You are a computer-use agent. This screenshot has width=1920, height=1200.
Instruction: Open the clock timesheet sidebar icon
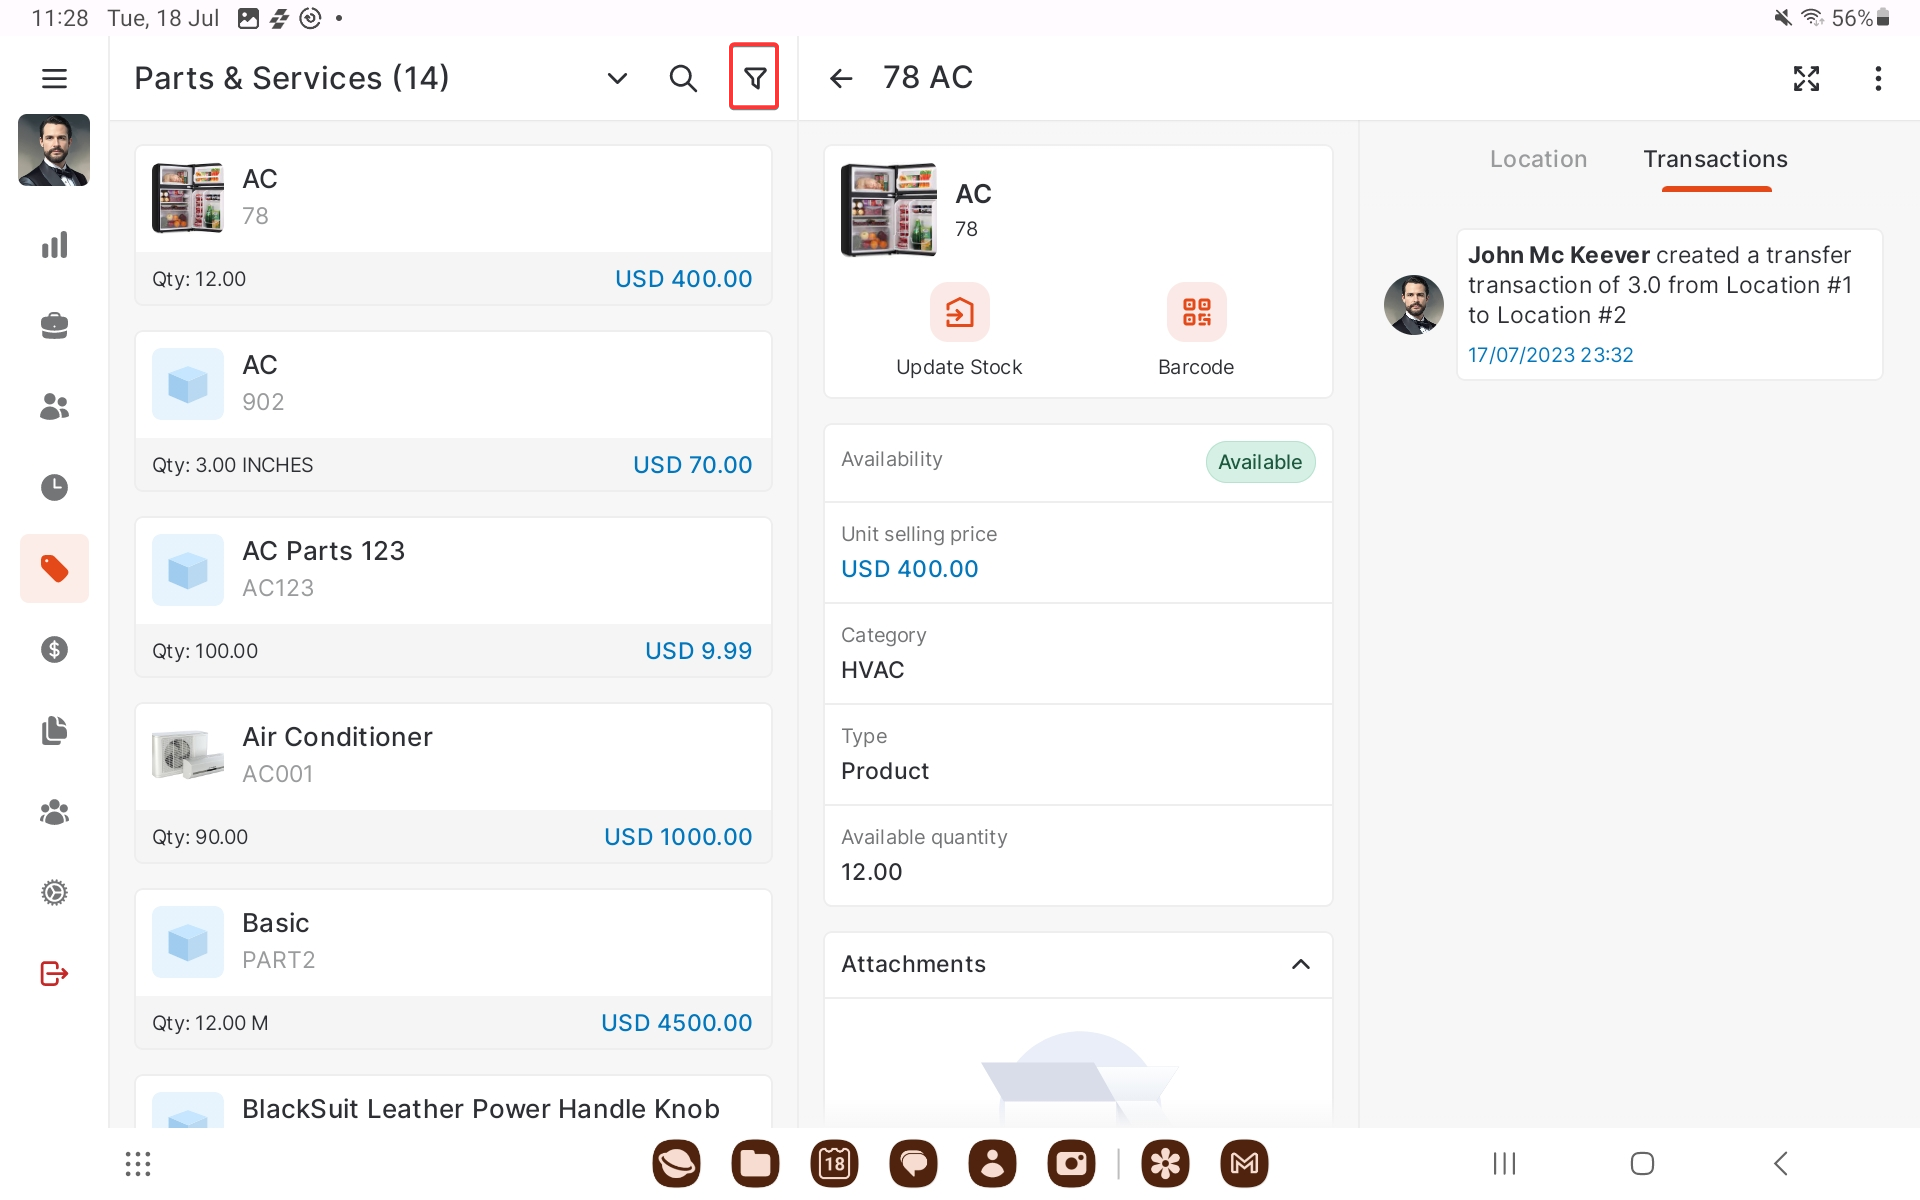pyautogui.click(x=54, y=487)
